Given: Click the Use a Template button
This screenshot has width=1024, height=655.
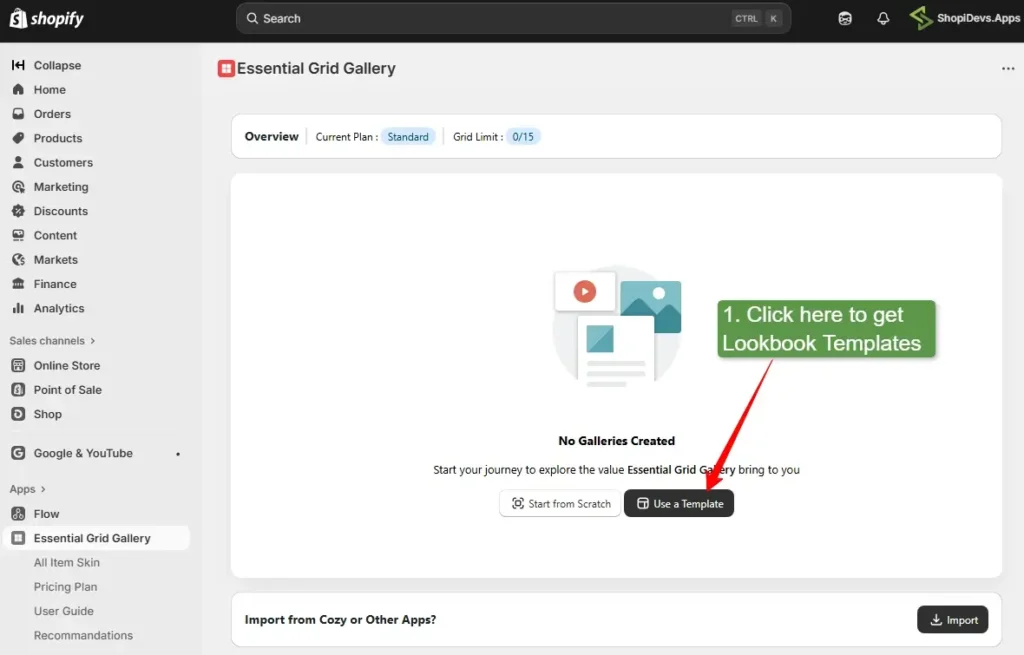Looking at the screenshot, I should pyautogui.click(x=679, y=504).
